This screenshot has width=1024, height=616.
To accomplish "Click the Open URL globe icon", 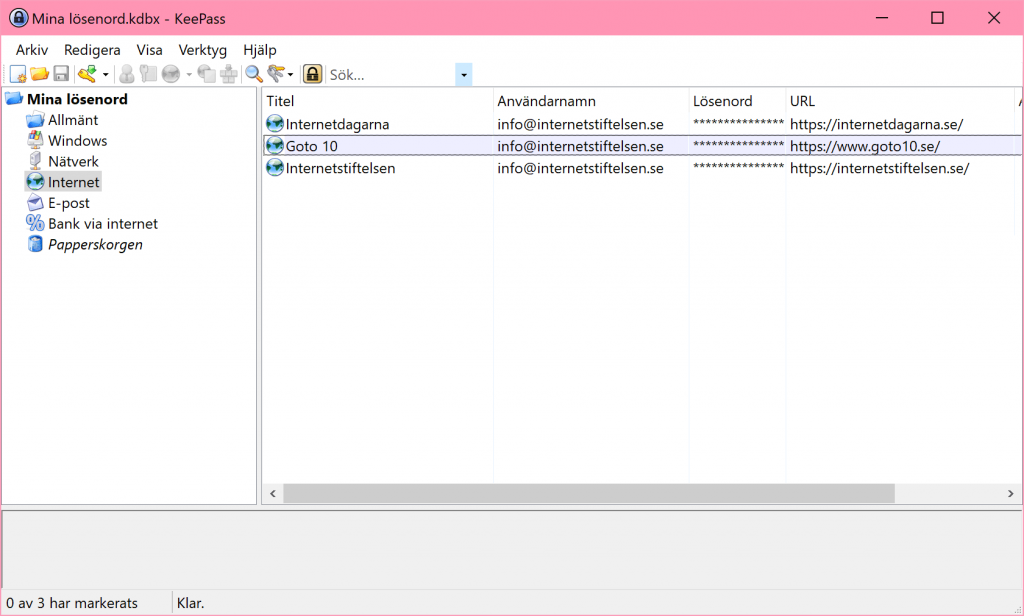I will tap(171, 74).
